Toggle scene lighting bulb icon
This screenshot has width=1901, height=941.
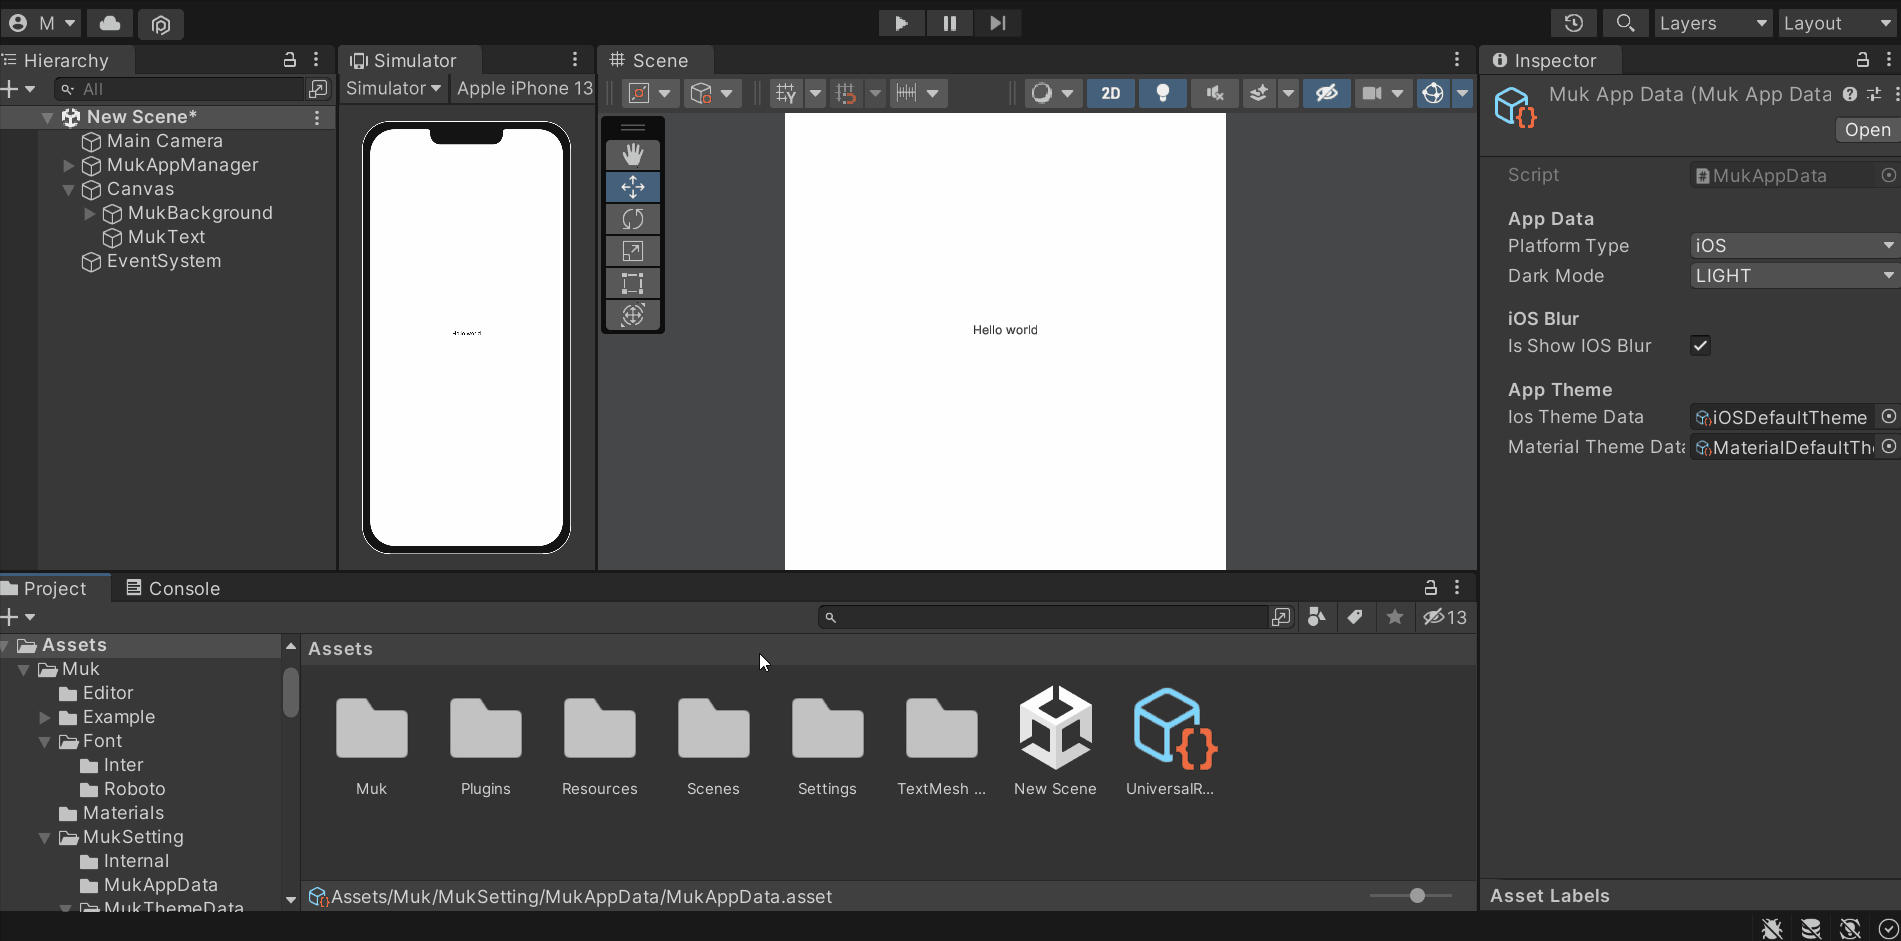(1162, 93)
